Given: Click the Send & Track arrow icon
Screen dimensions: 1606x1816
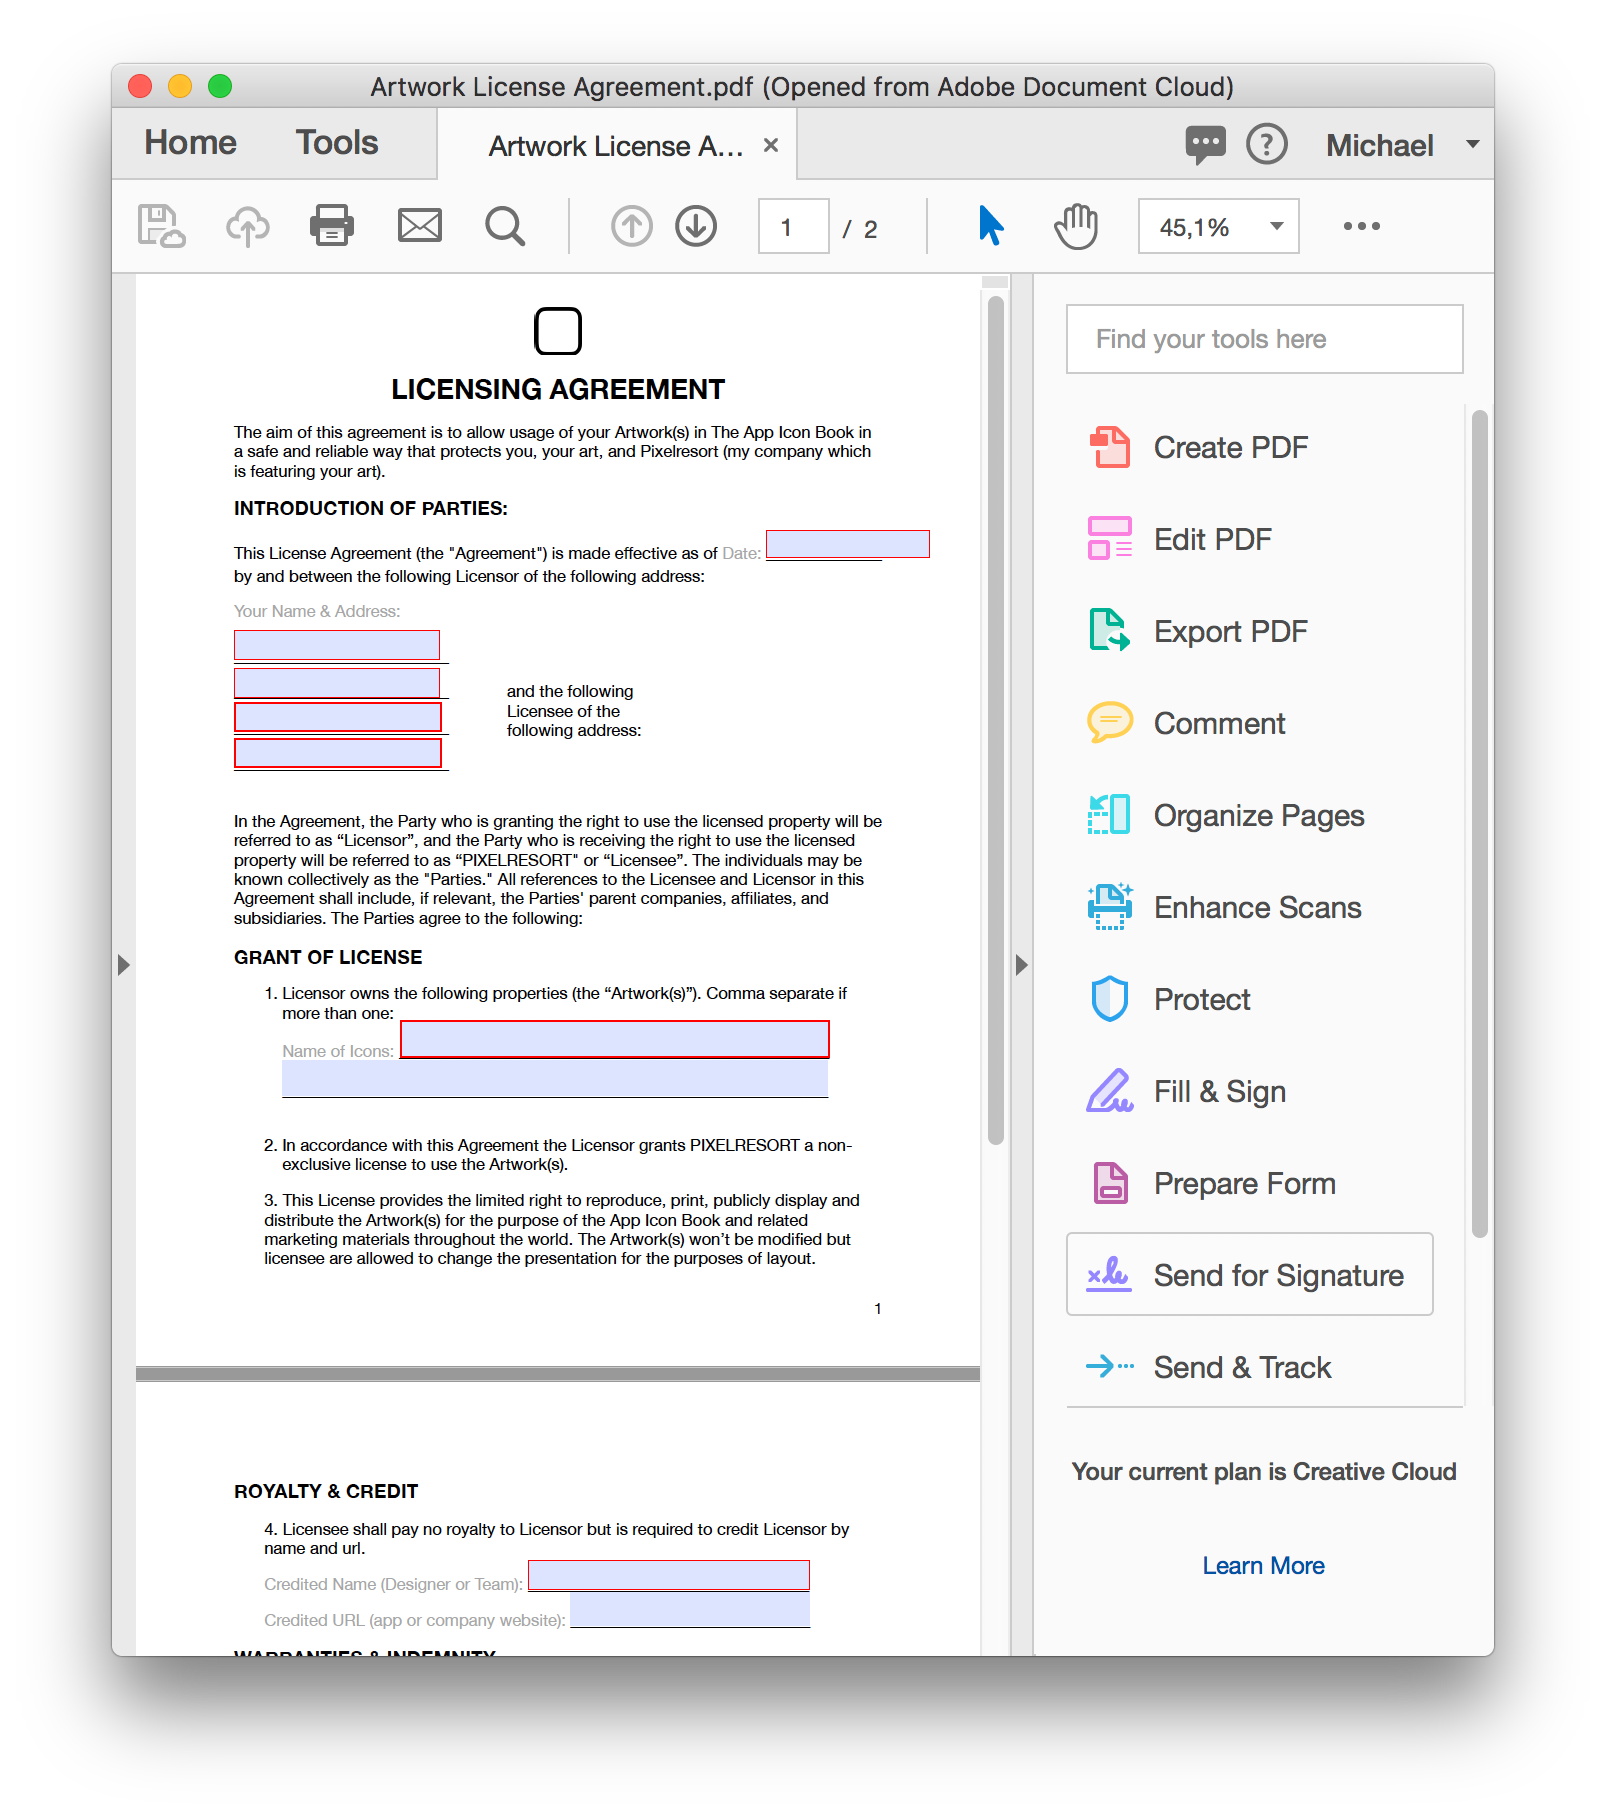Looking at the screenshot, I should [1109, 1366].
